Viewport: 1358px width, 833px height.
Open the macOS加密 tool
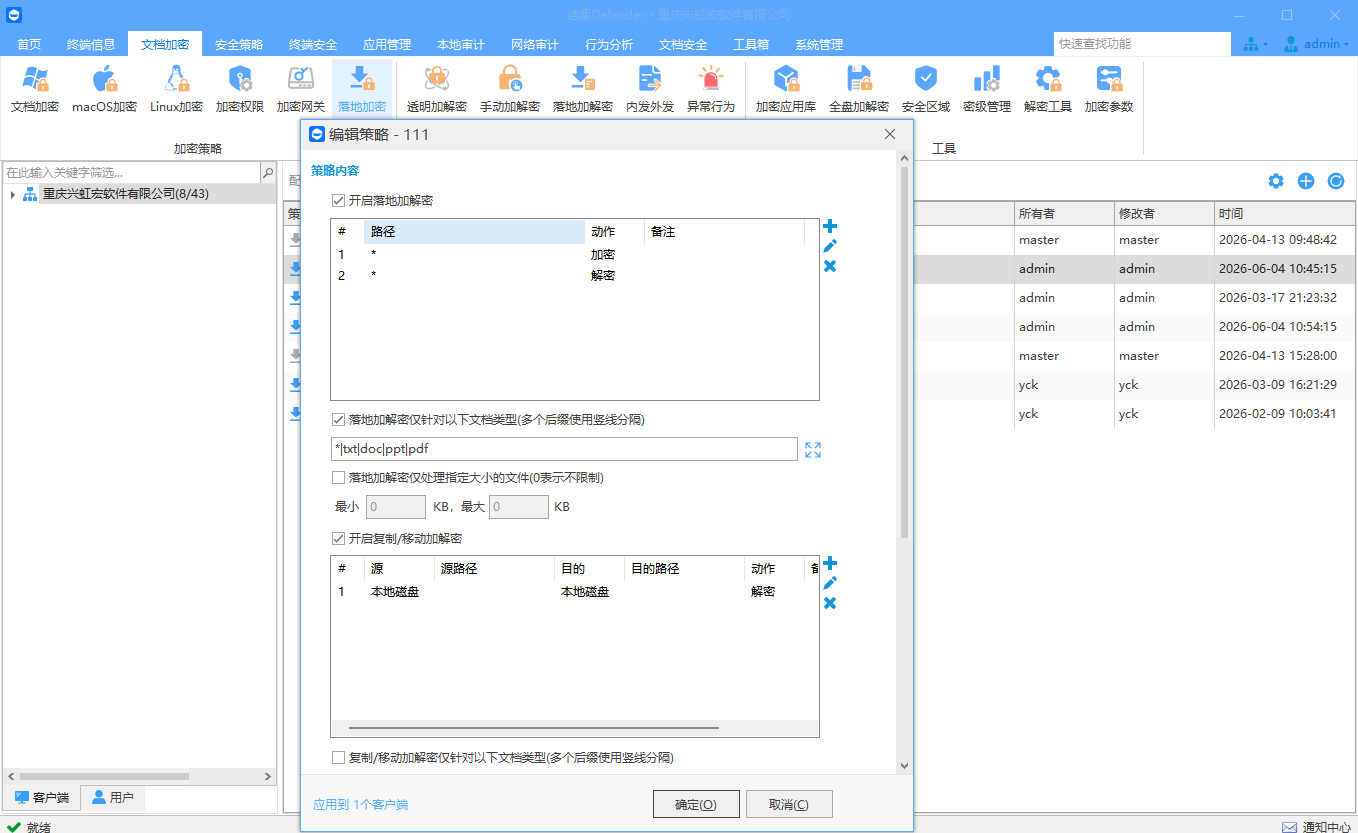(104, 89)
